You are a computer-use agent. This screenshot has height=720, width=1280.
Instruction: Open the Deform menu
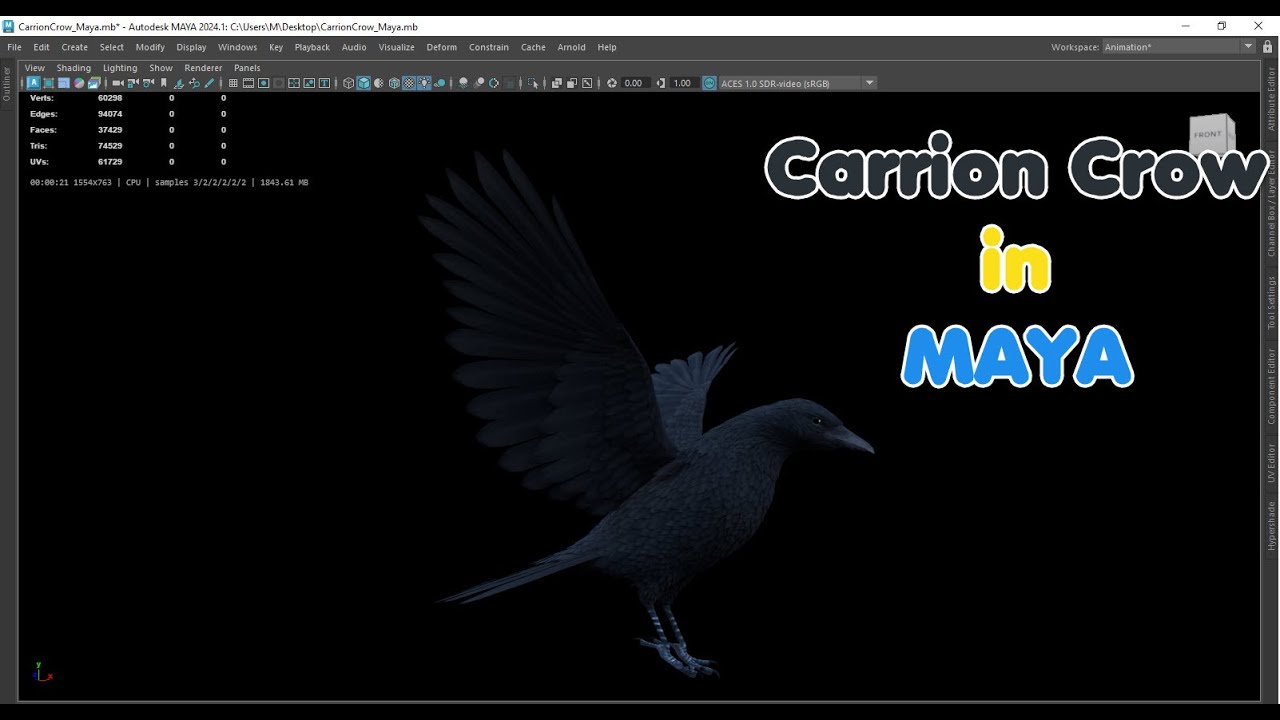click(442, 47)
